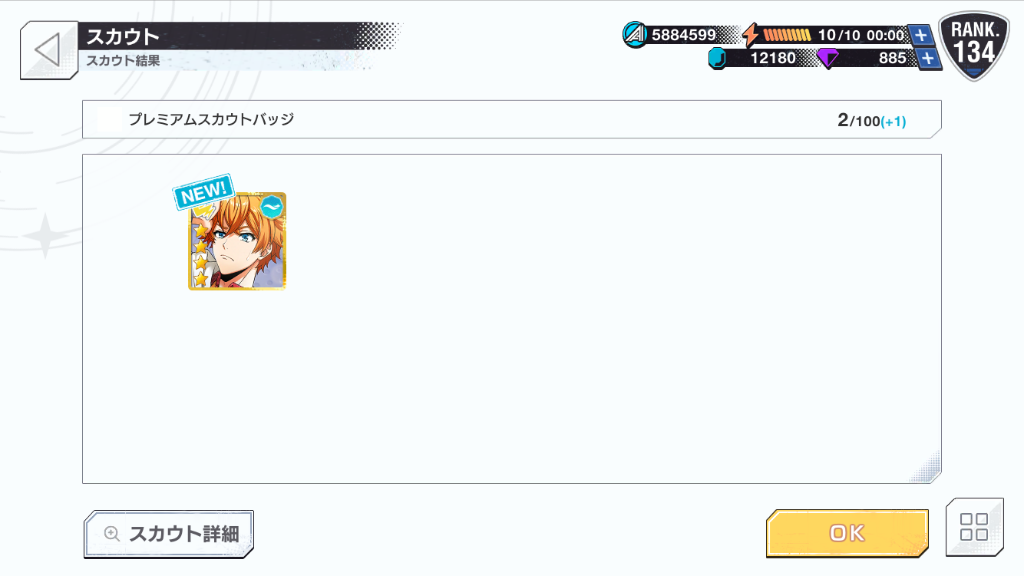Viewport: 1024px width, 576px height.
Task: Tap the purple diamond gem icon
Action: pyautogui.click(x=827, y=59)
